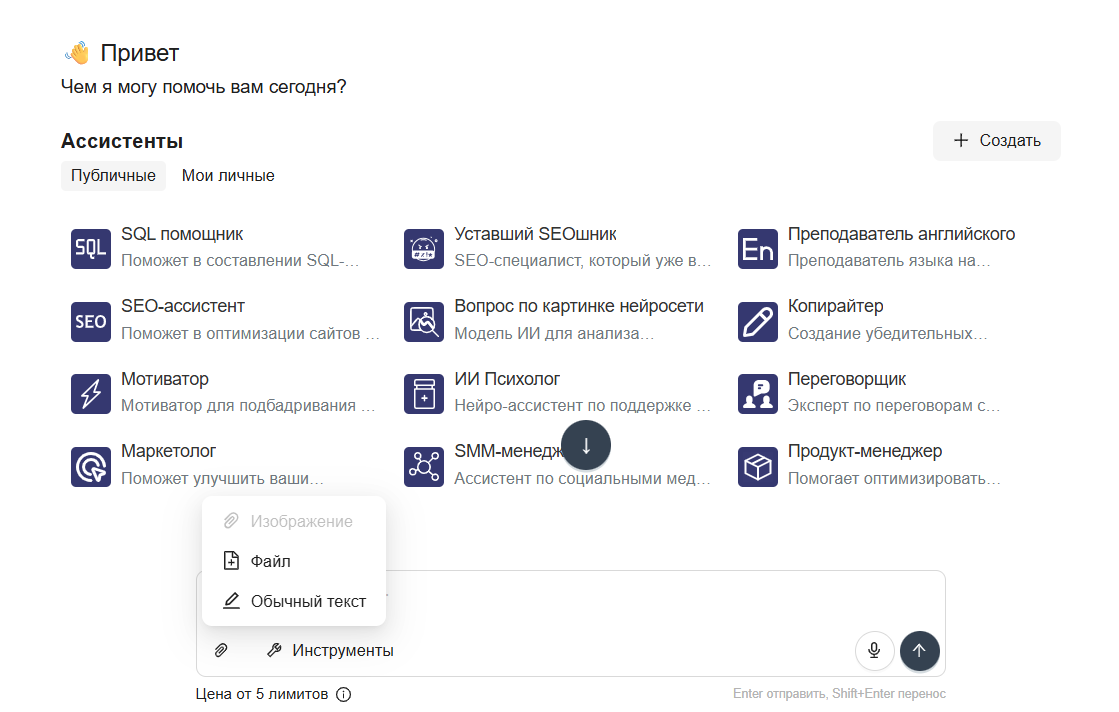Click the Создать button
1119x712 pixels.
[x=996, y=140]
